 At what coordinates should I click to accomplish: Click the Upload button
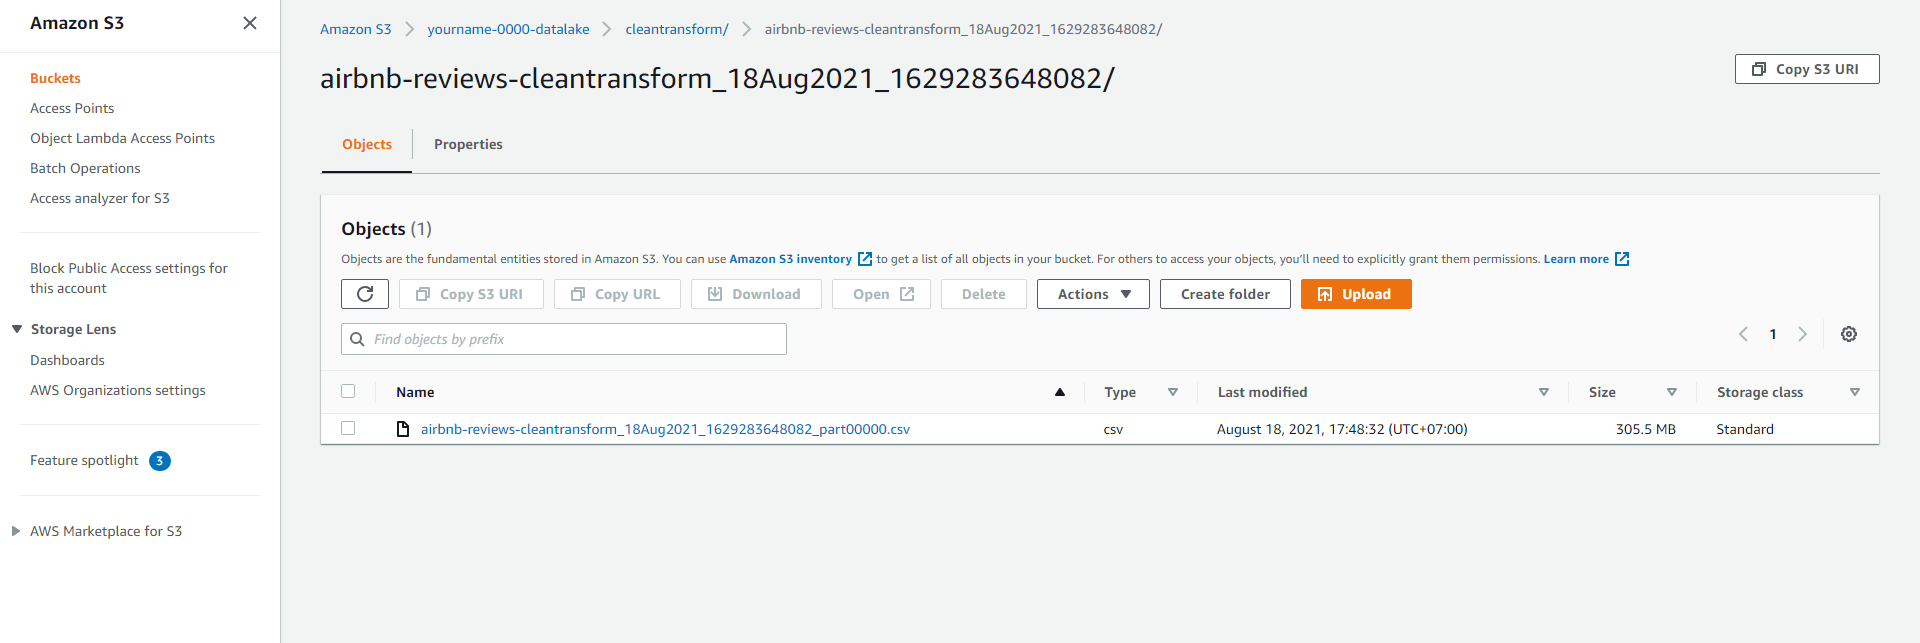click(x=1356, y=294)
